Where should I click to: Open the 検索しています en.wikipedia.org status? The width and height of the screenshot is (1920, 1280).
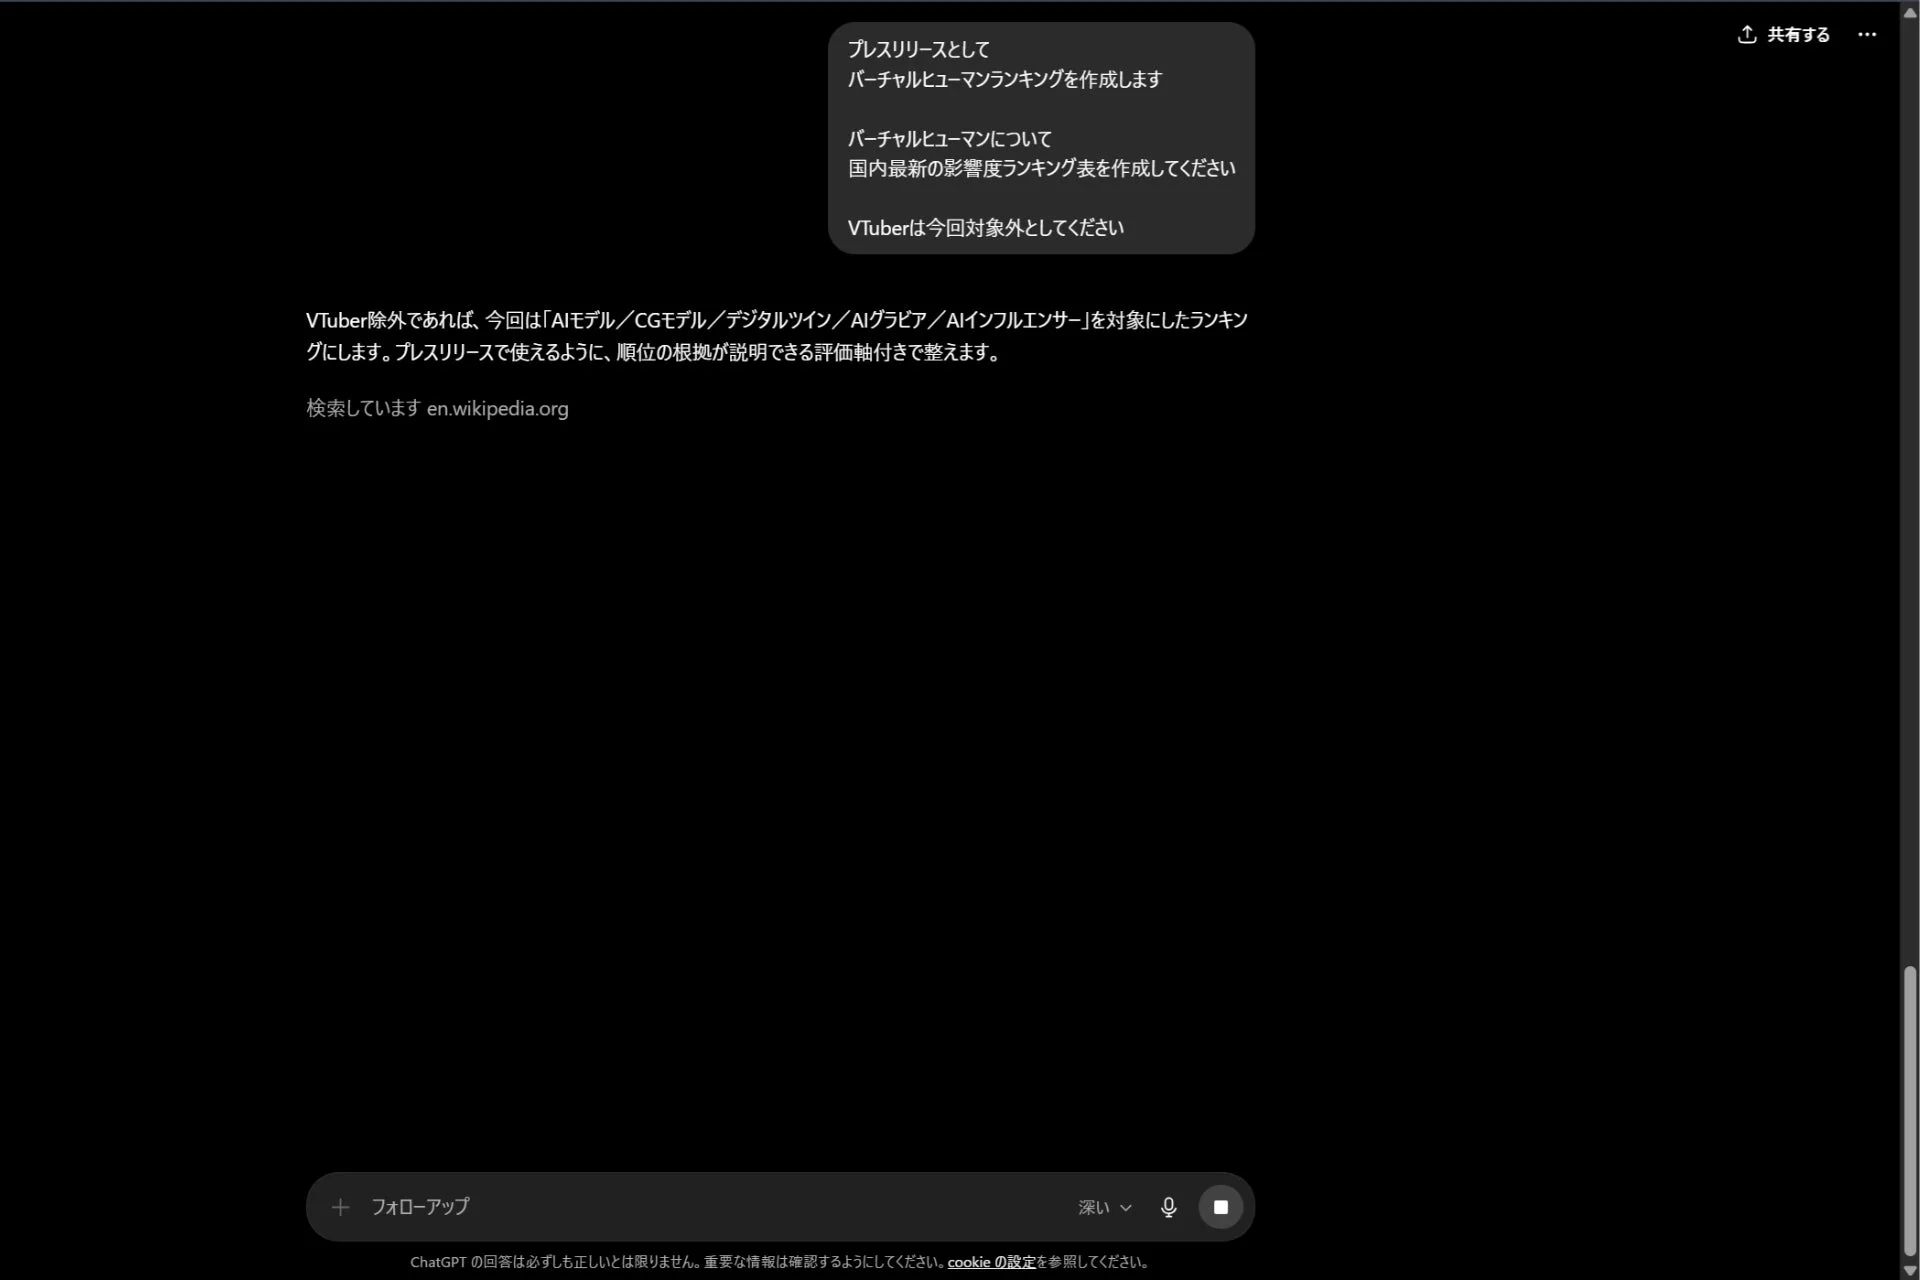437,408
